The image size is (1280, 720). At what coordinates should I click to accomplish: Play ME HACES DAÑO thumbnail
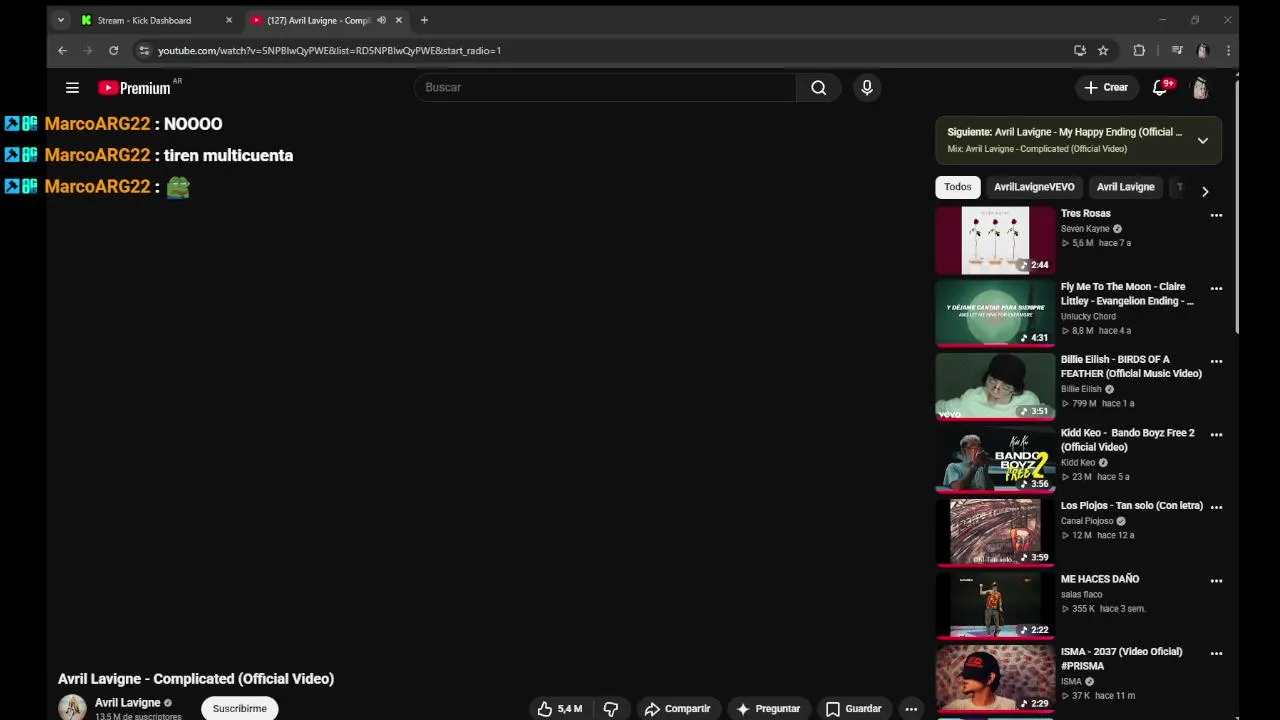(995, 605)
